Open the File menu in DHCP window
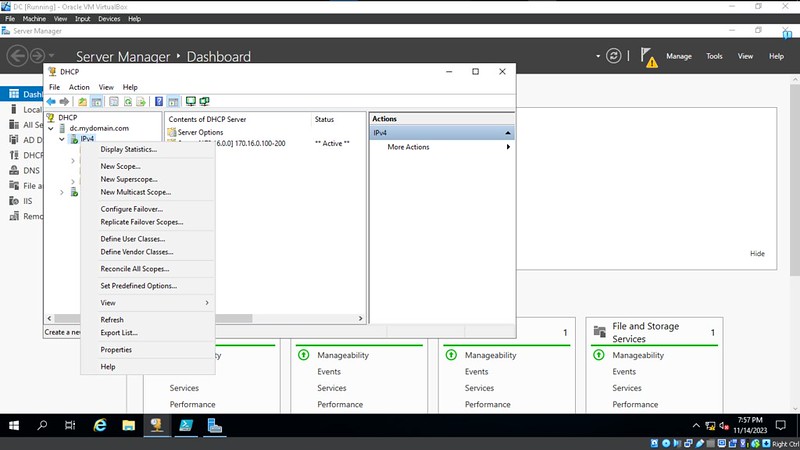The width and height of the screenshot is (800, 450). (x=54, y=87)
